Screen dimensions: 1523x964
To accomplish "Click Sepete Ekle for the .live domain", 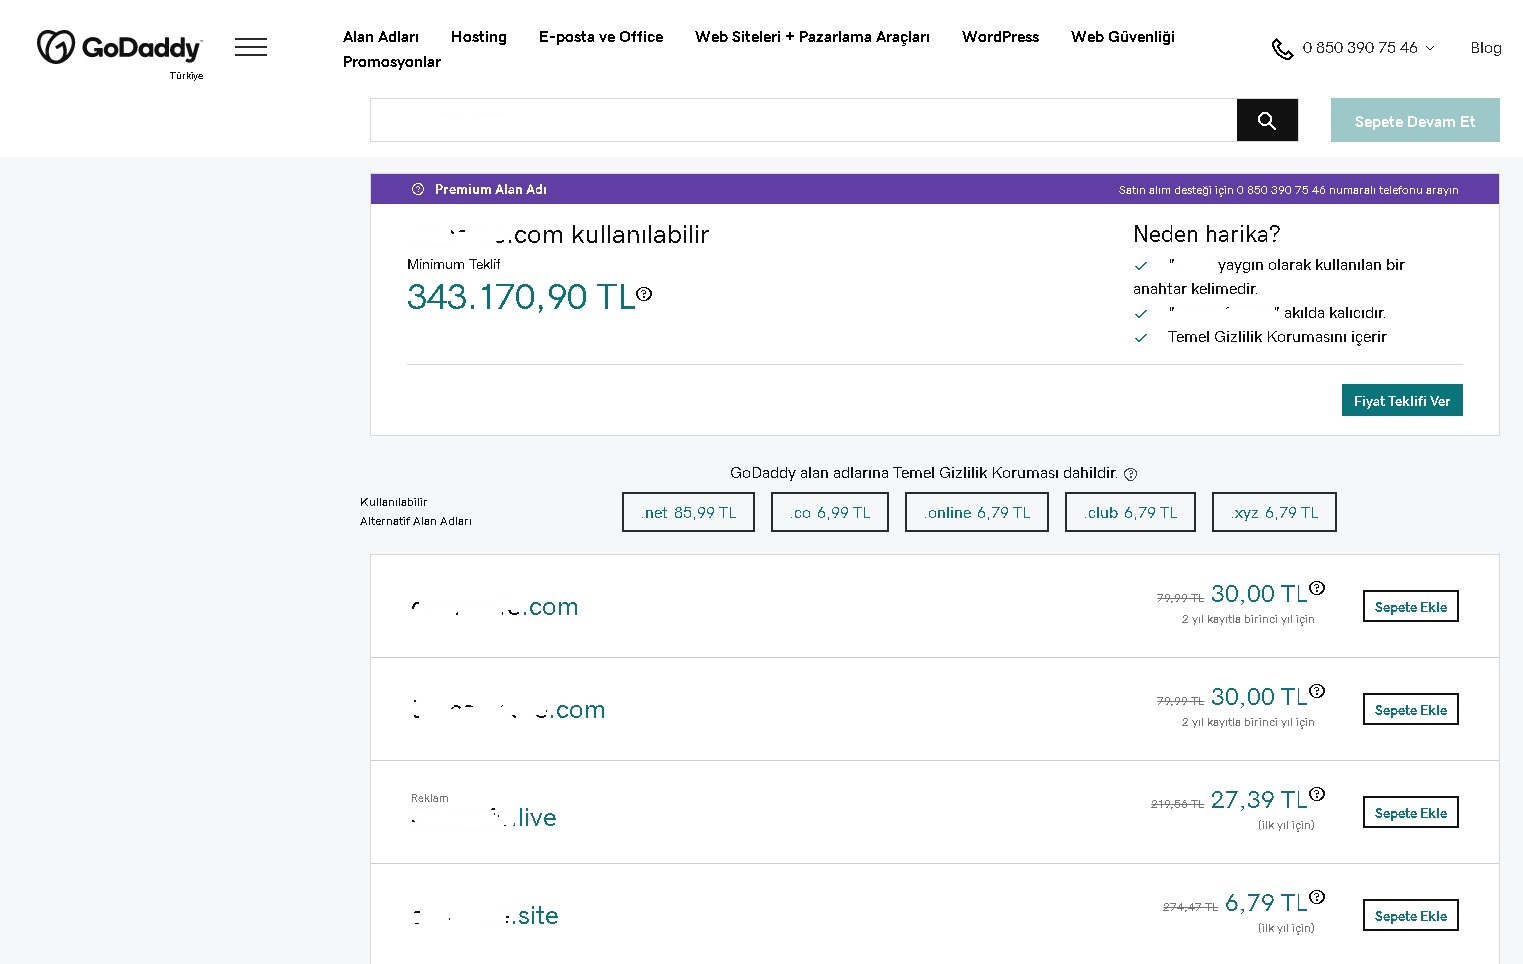I will [1411, 812].
